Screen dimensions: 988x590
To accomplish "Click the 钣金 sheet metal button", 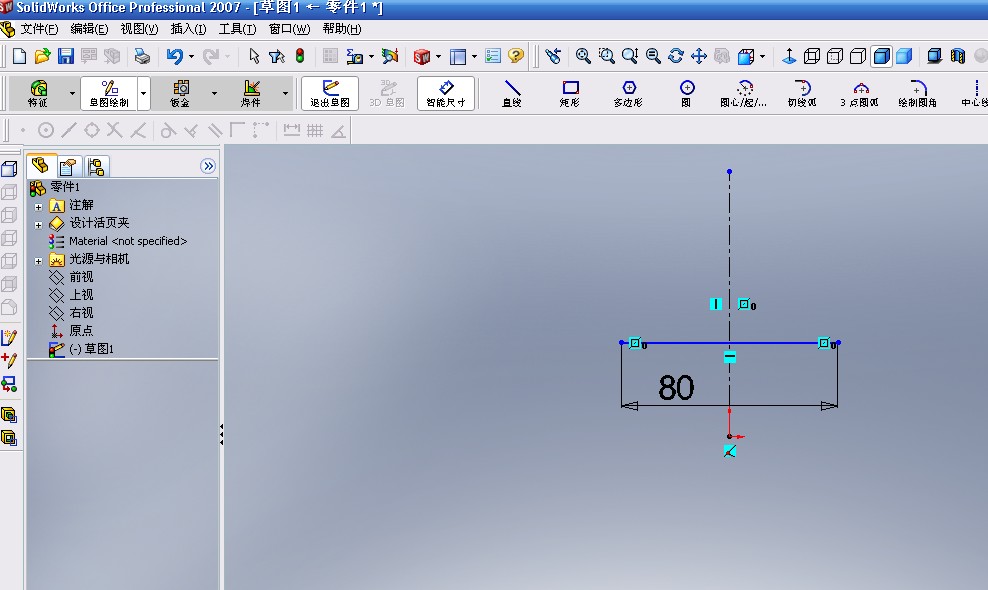I will point(180,93).
